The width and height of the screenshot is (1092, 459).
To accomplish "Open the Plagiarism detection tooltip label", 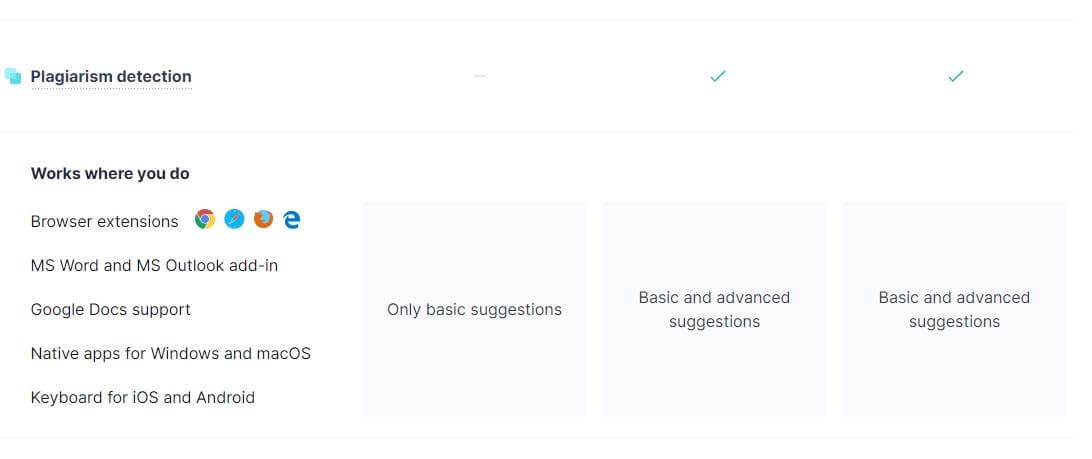I will (x=111, y=77).
